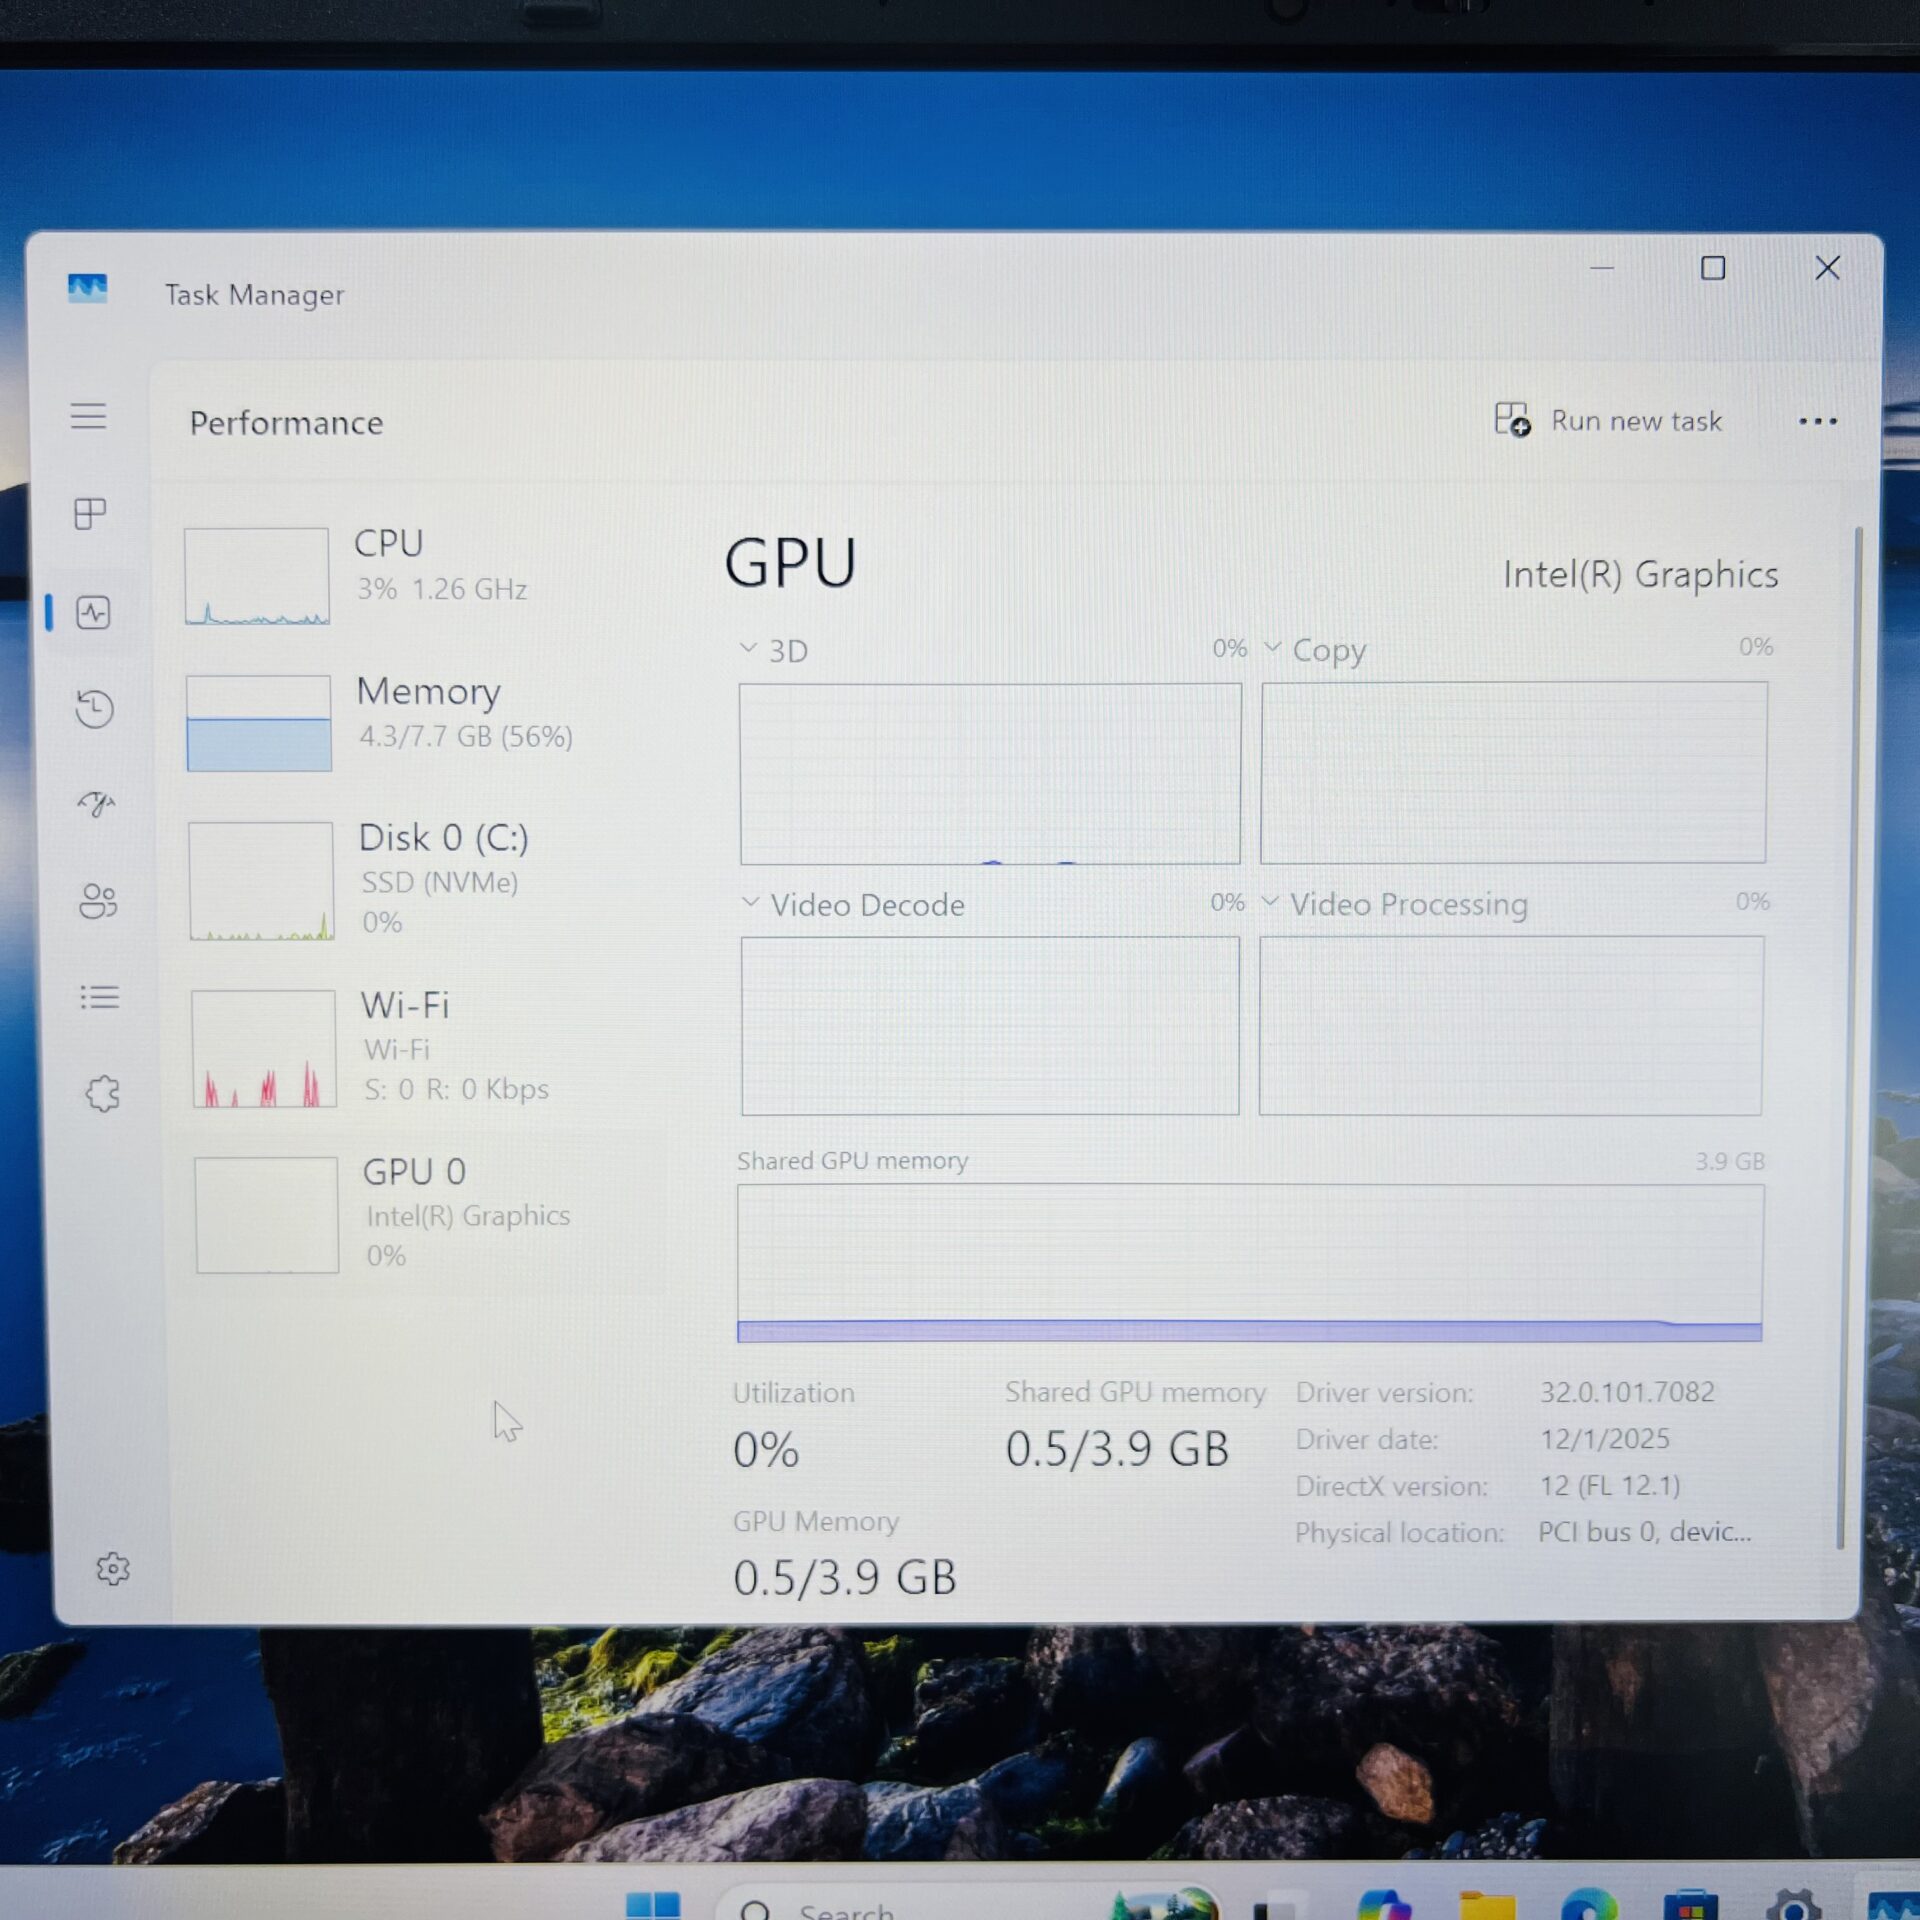The height and width of the screenshot is (1920, 1920).
Task: Click the GPU Memory 0.5/3.9 GB value
Action: coord(844,1577)
